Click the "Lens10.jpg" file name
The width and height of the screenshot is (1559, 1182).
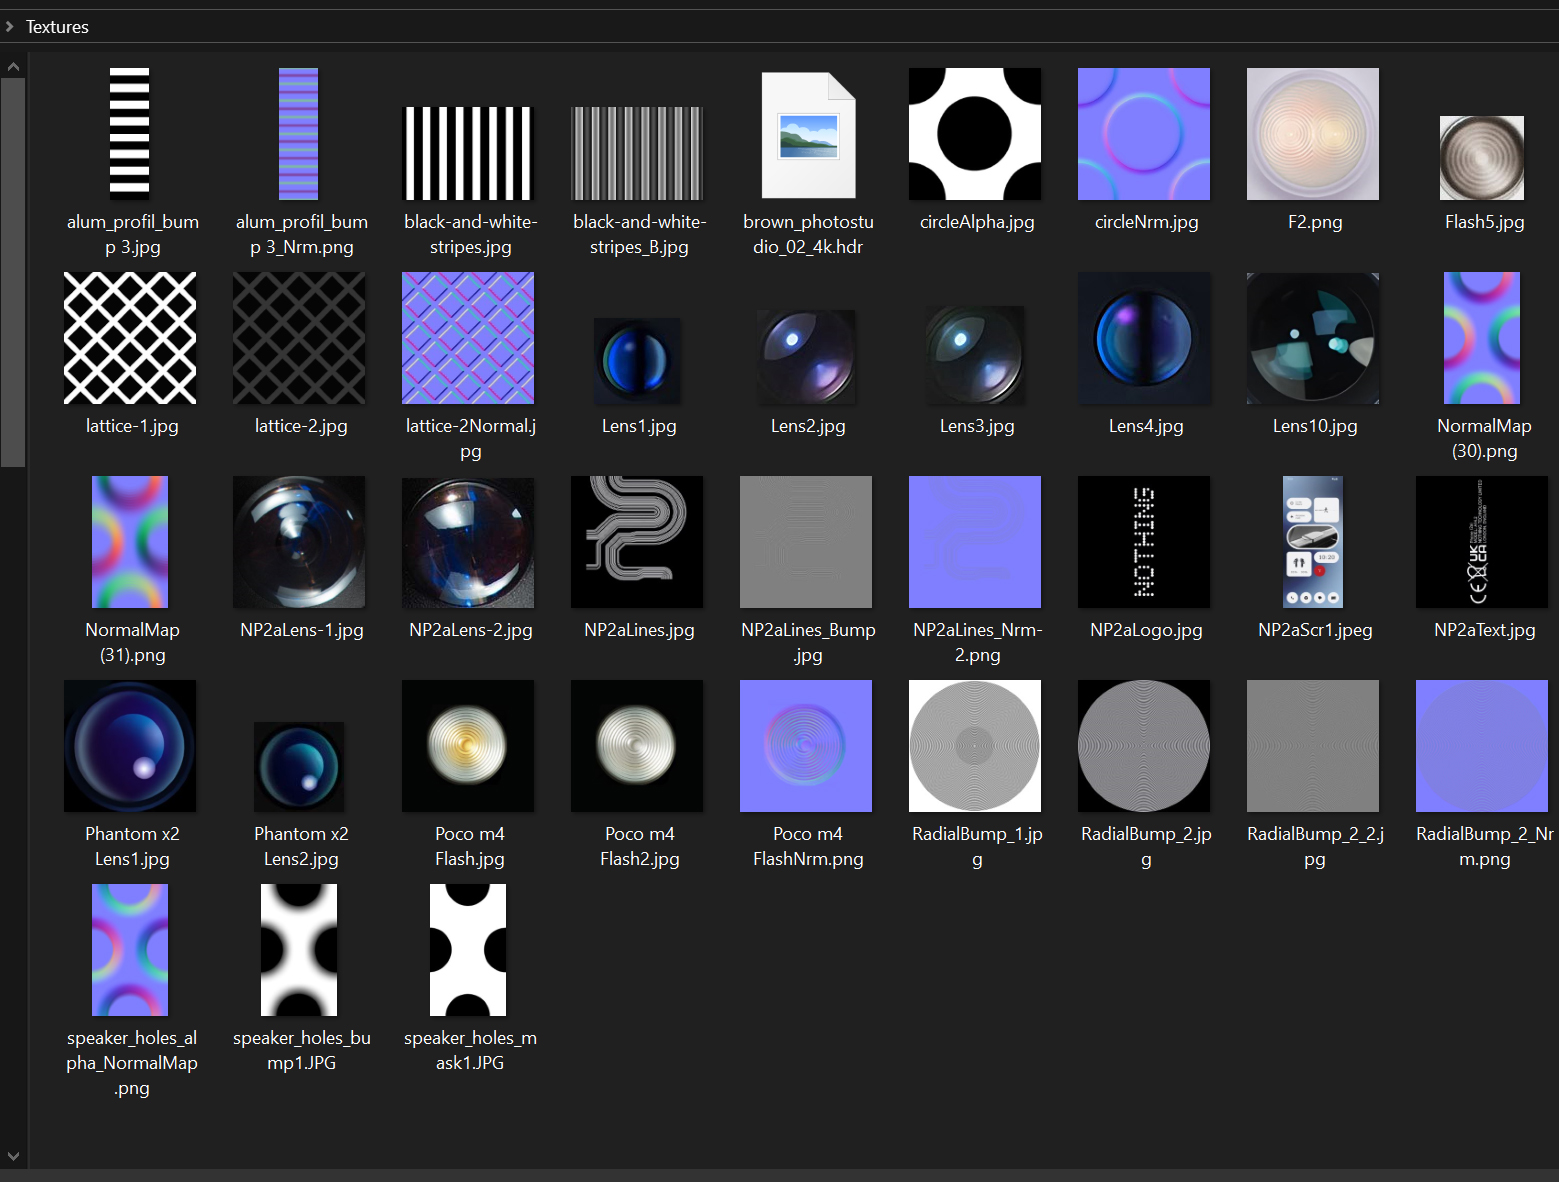1315,426
